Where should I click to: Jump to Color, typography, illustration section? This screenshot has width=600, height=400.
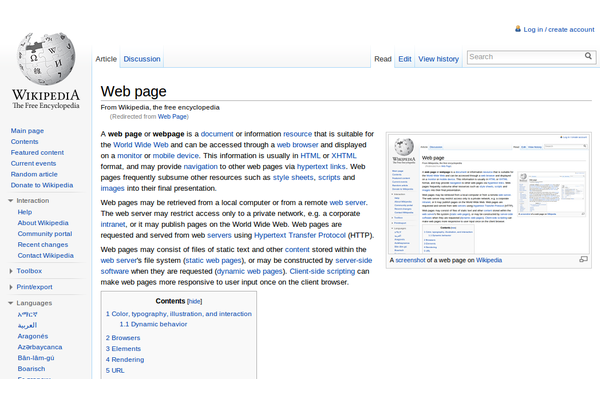(x=179, y=314)
